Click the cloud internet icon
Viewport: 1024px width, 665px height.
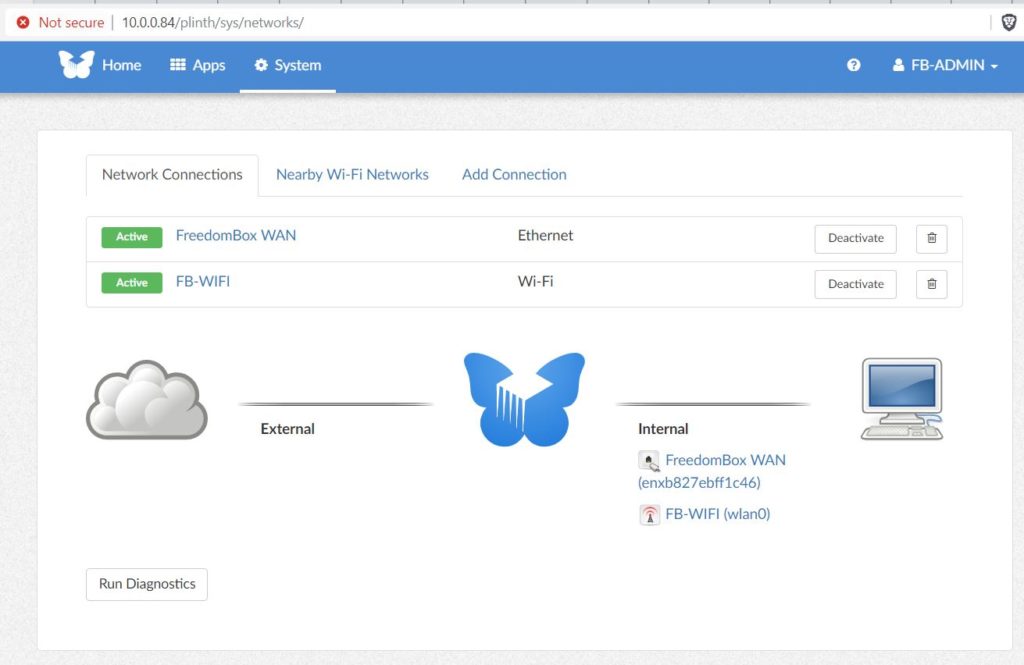(x=147, y=400)
